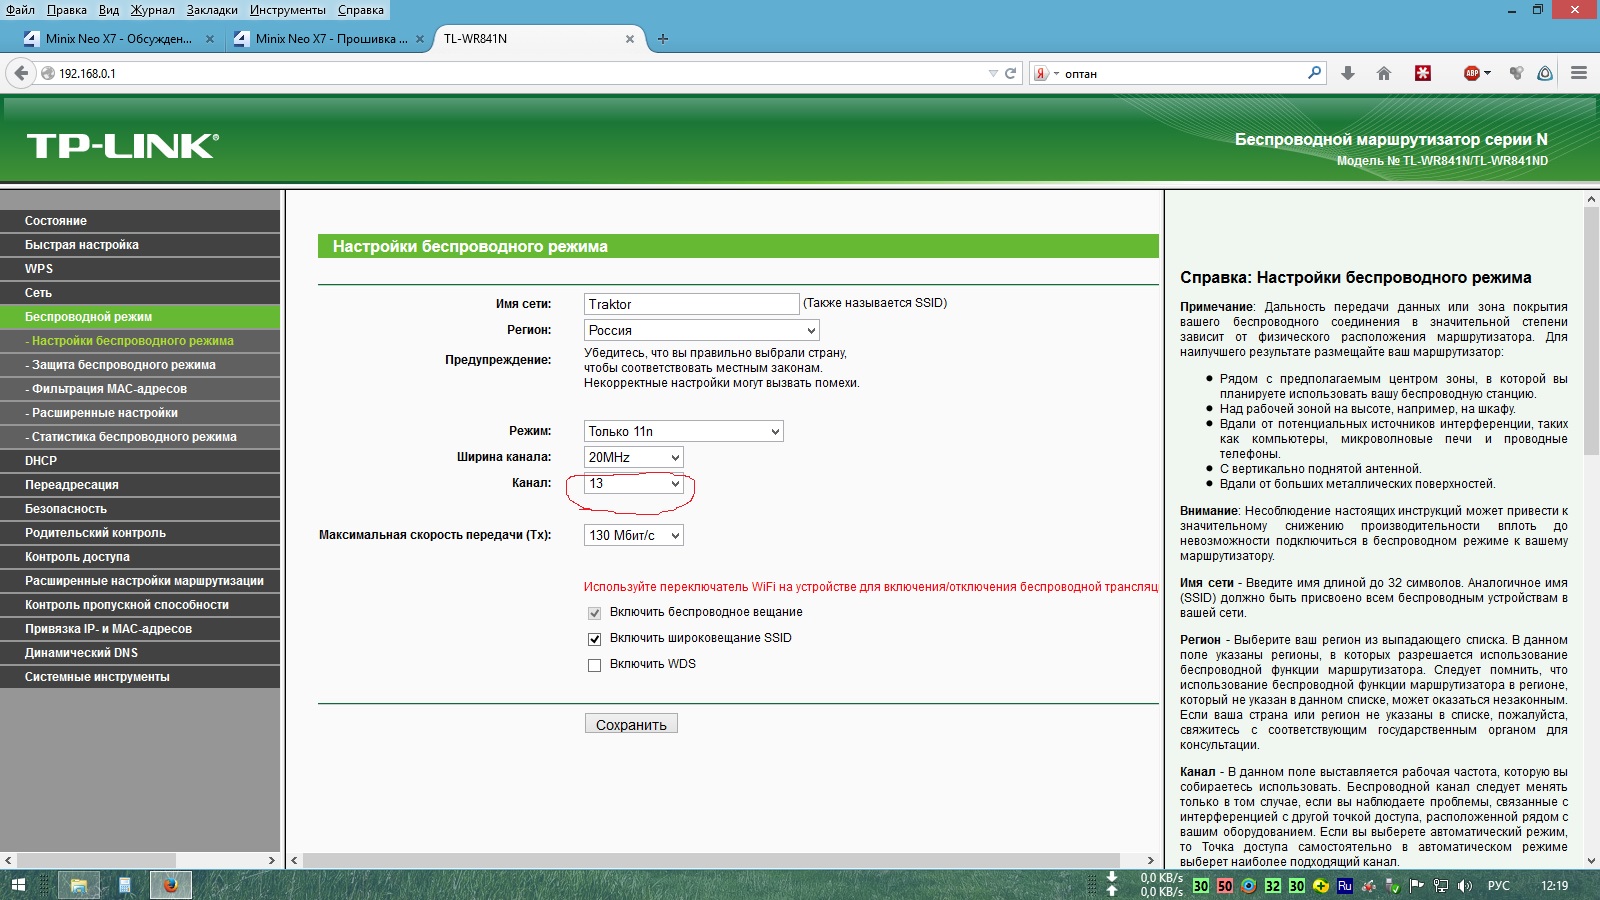
Task: Open 'Защита беспроводного режима' sidebar link
Action: click(123, 365)
